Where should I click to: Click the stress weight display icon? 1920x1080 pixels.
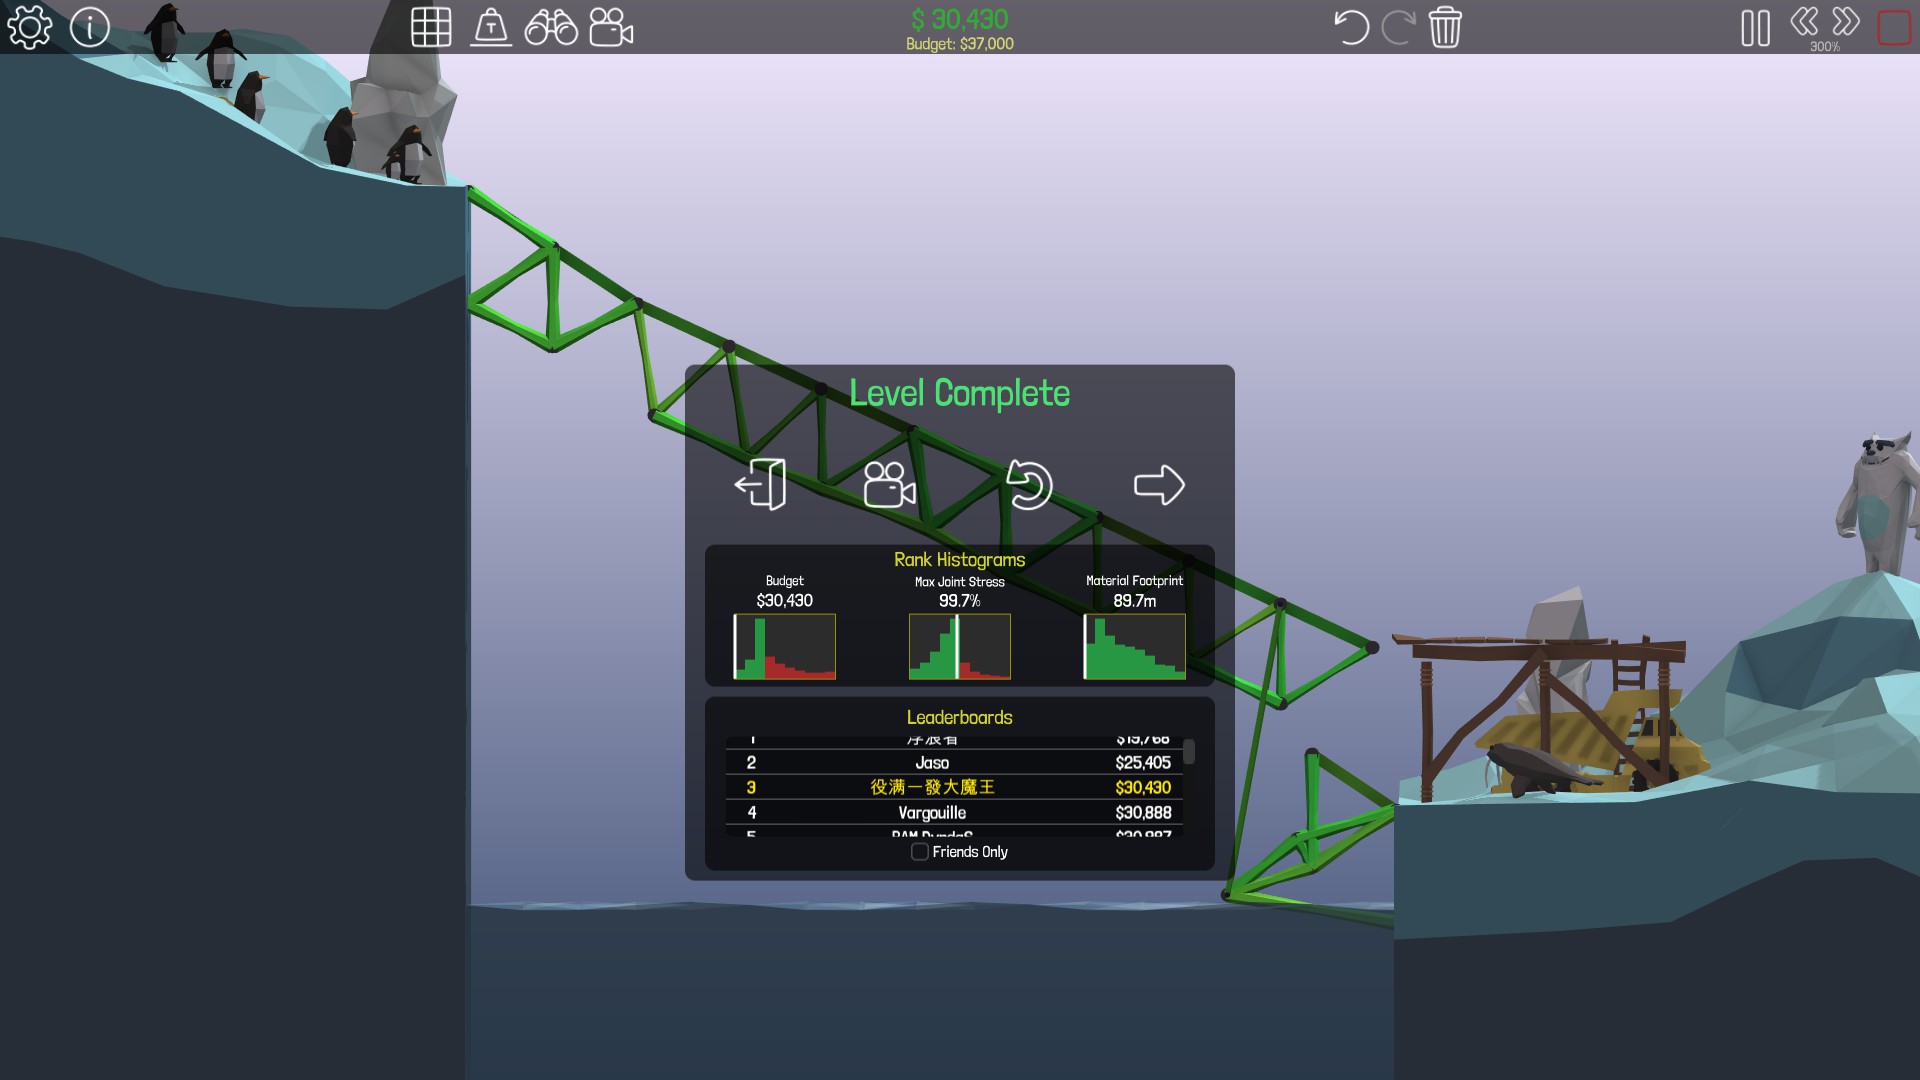pyautogui.click(x=491, y=27)
